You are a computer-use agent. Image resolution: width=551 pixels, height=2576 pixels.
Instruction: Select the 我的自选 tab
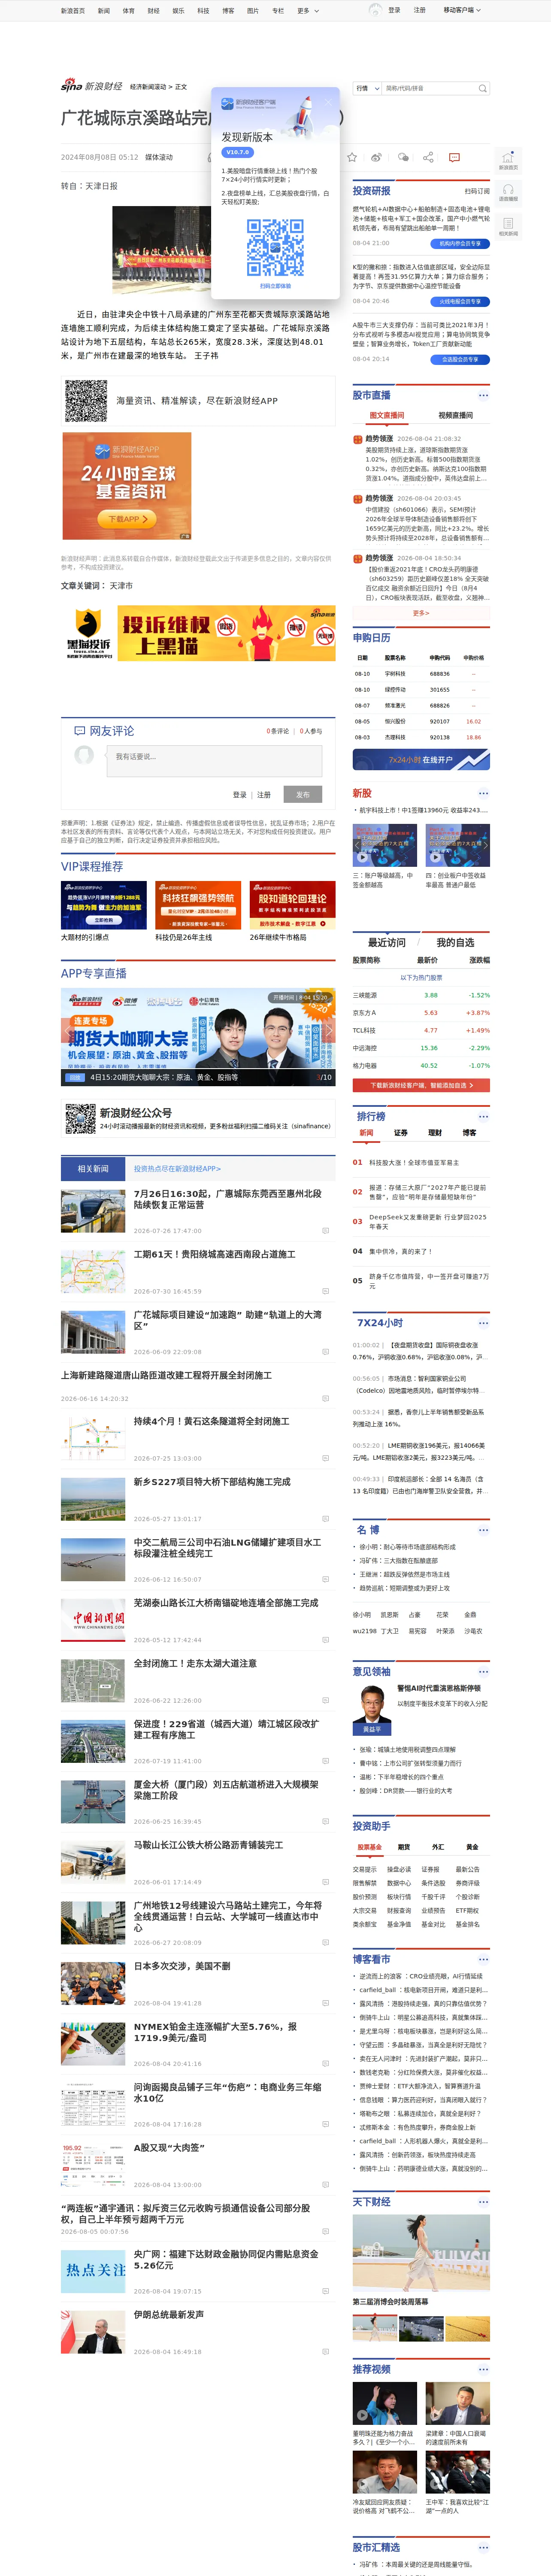pyautogui.click(x=455, y=942)
